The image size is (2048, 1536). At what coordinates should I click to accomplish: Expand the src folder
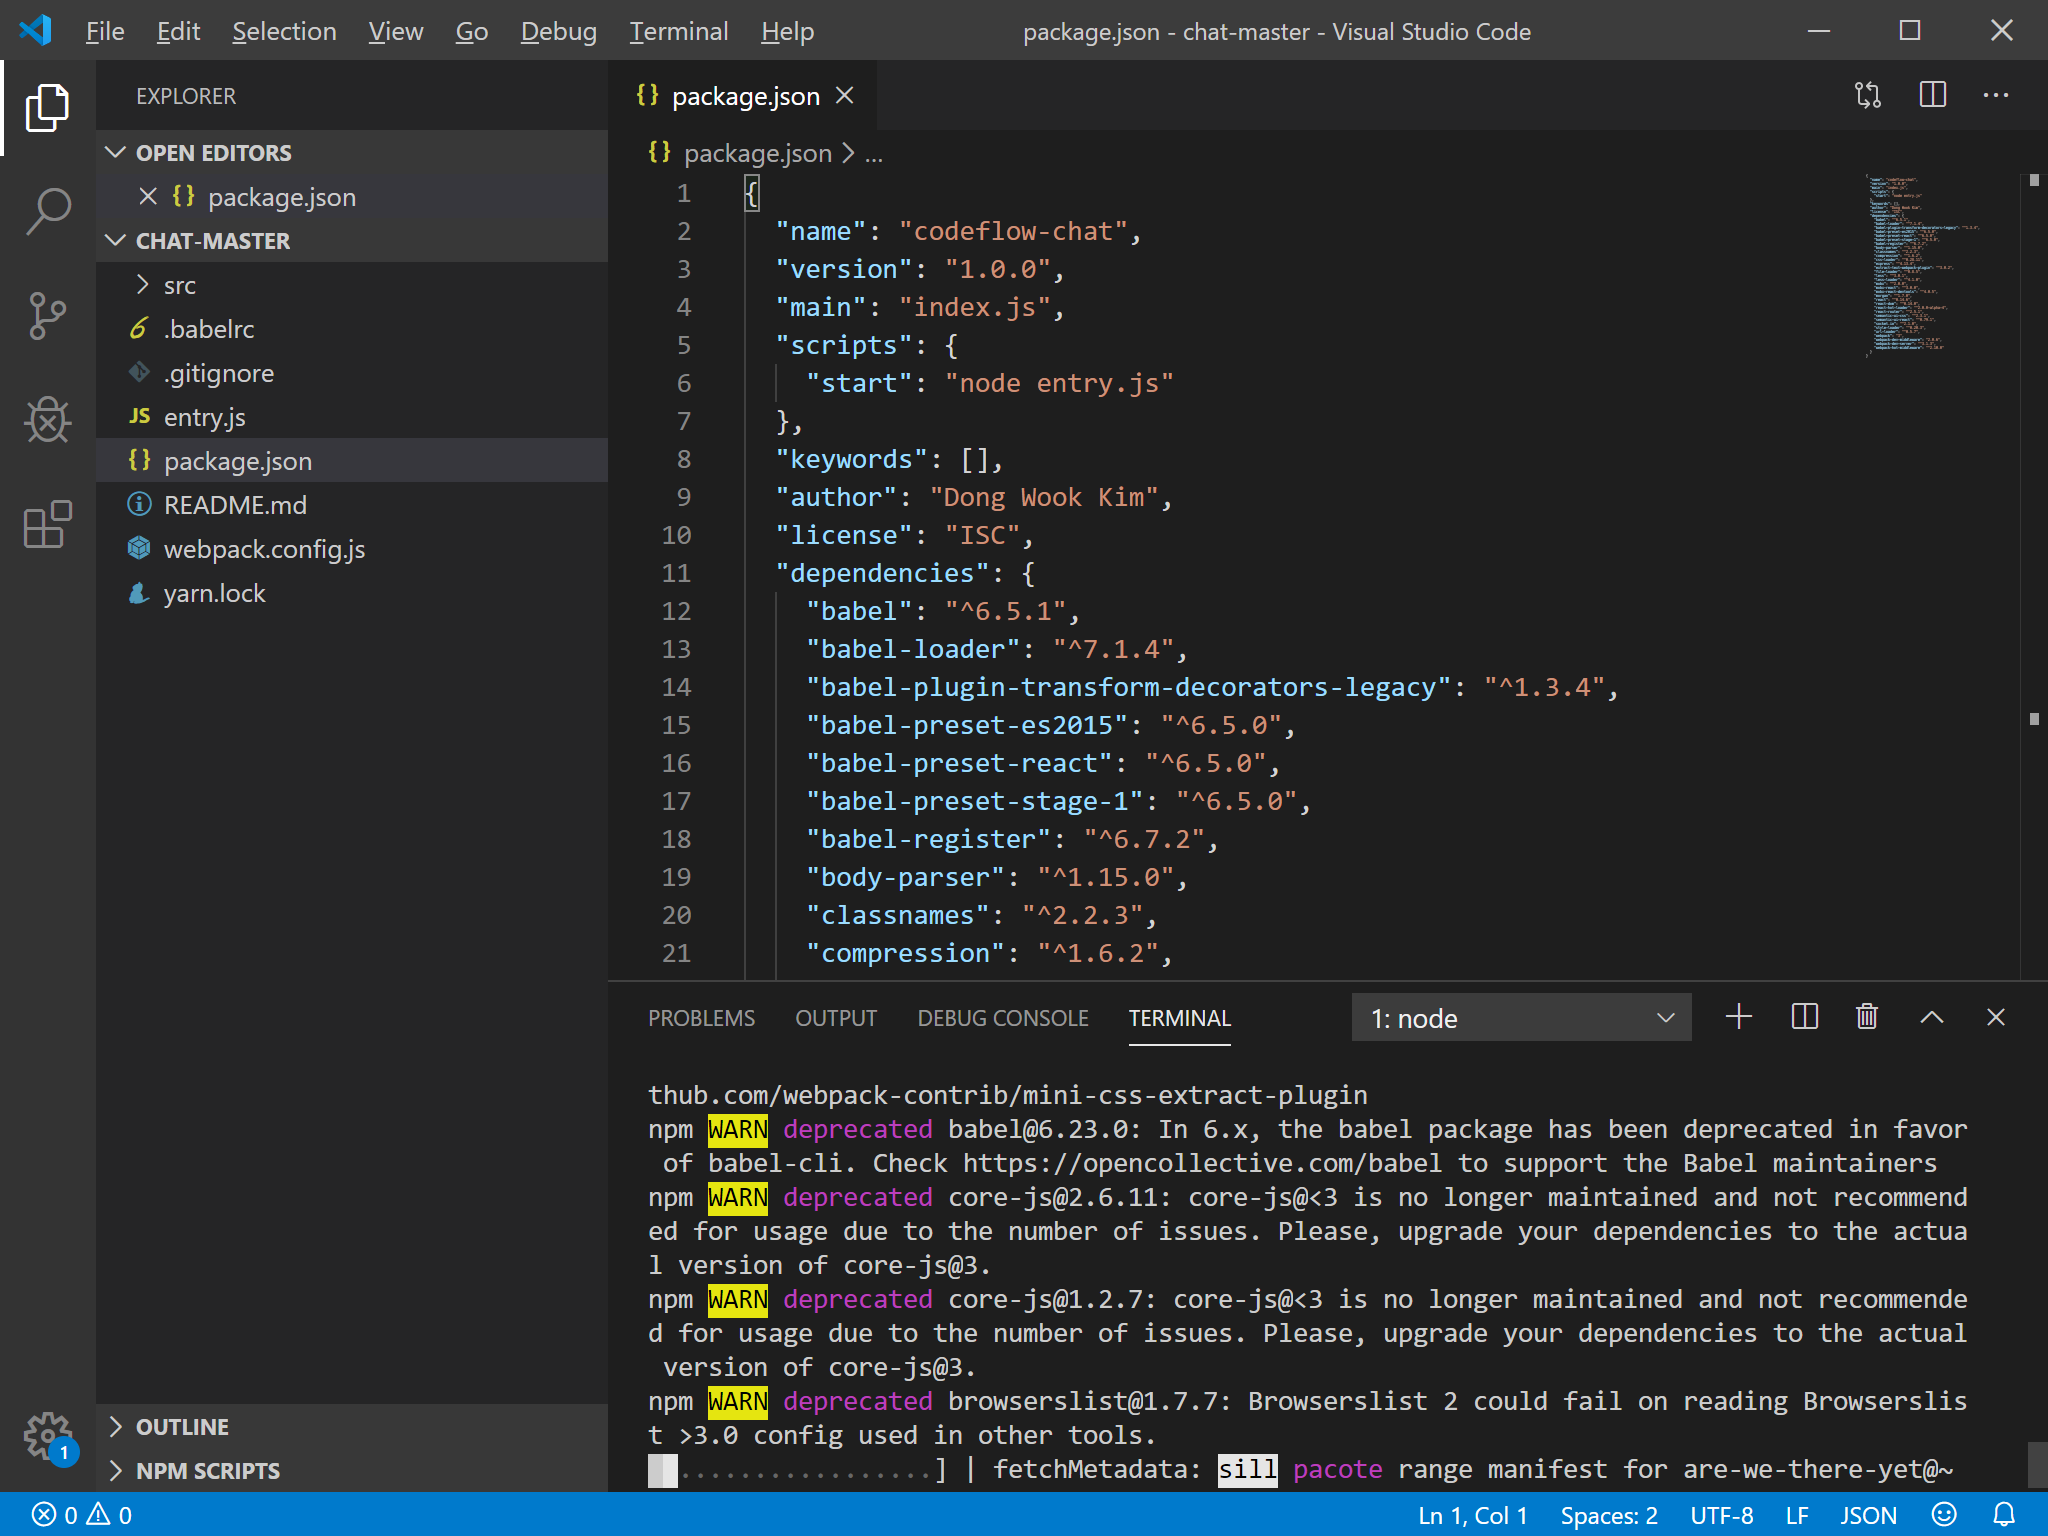tap(352, 285)
